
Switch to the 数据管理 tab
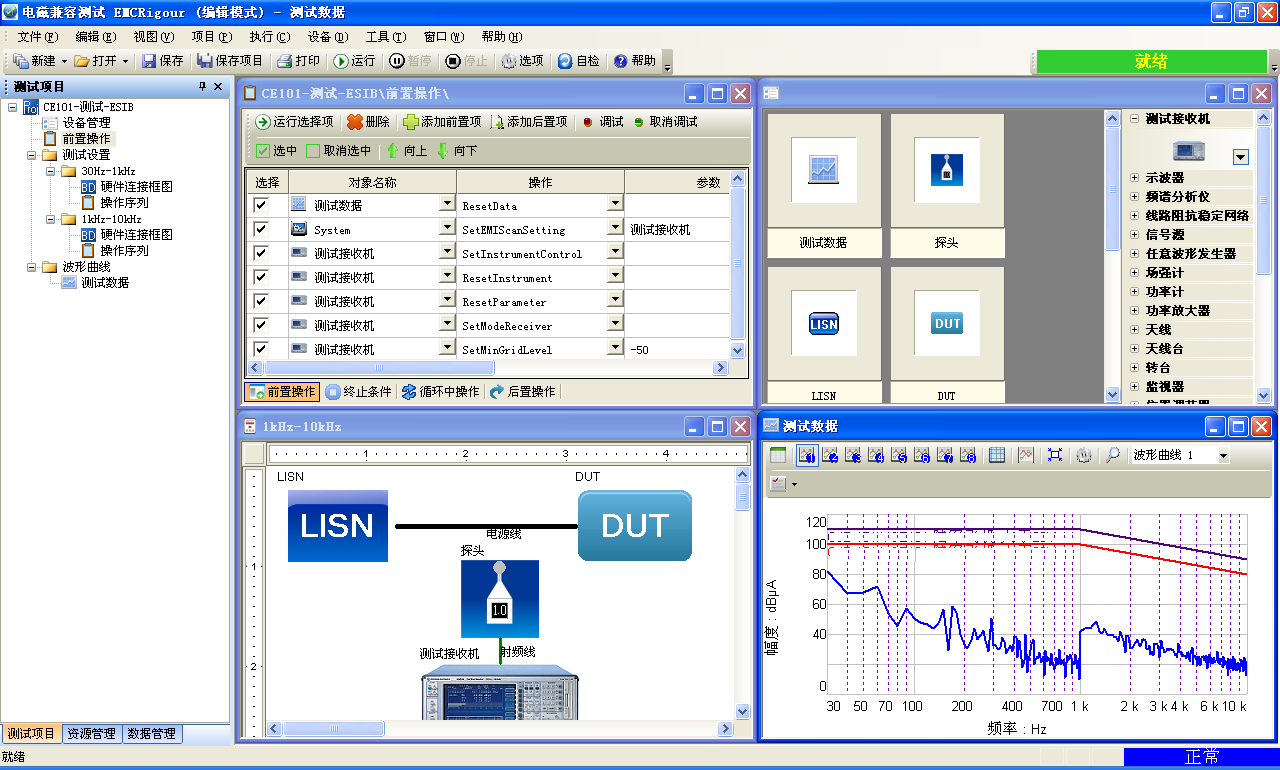click(x=151, y=733)
